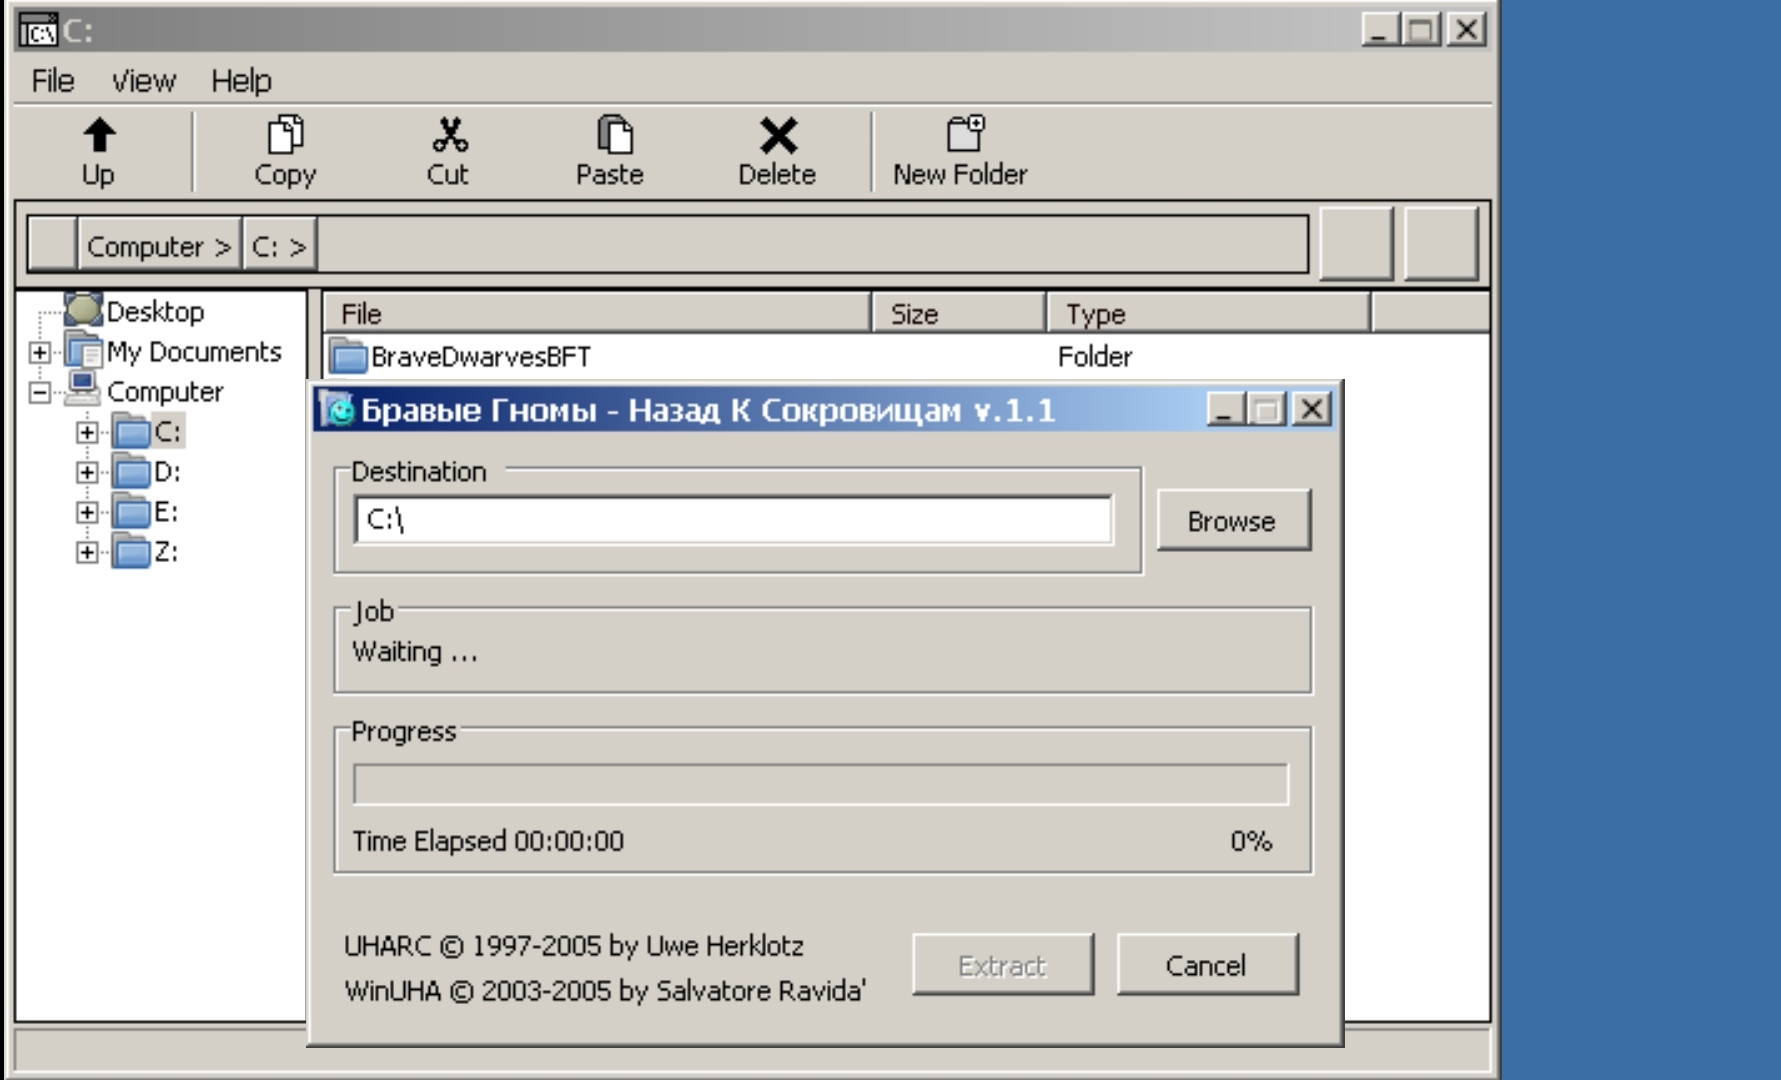
Task: Open the View menu
Action: (x=143, y=81)
